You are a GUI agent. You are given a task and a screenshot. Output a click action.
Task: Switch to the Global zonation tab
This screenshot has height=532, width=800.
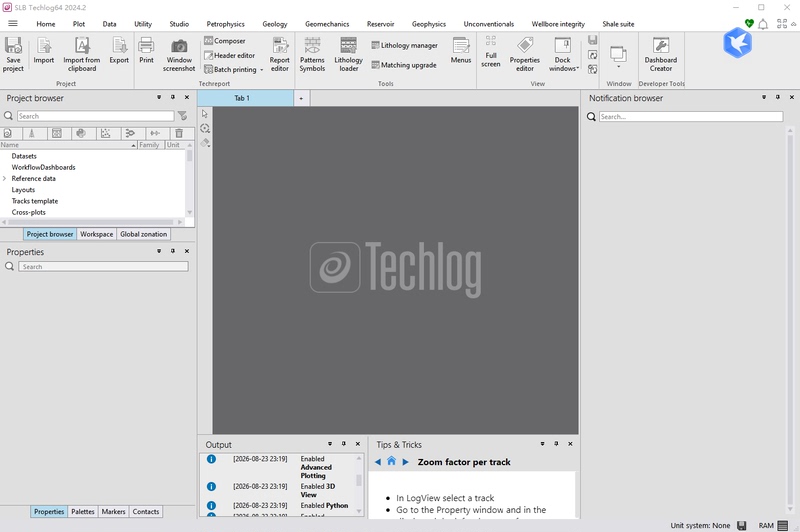[143, 234]
